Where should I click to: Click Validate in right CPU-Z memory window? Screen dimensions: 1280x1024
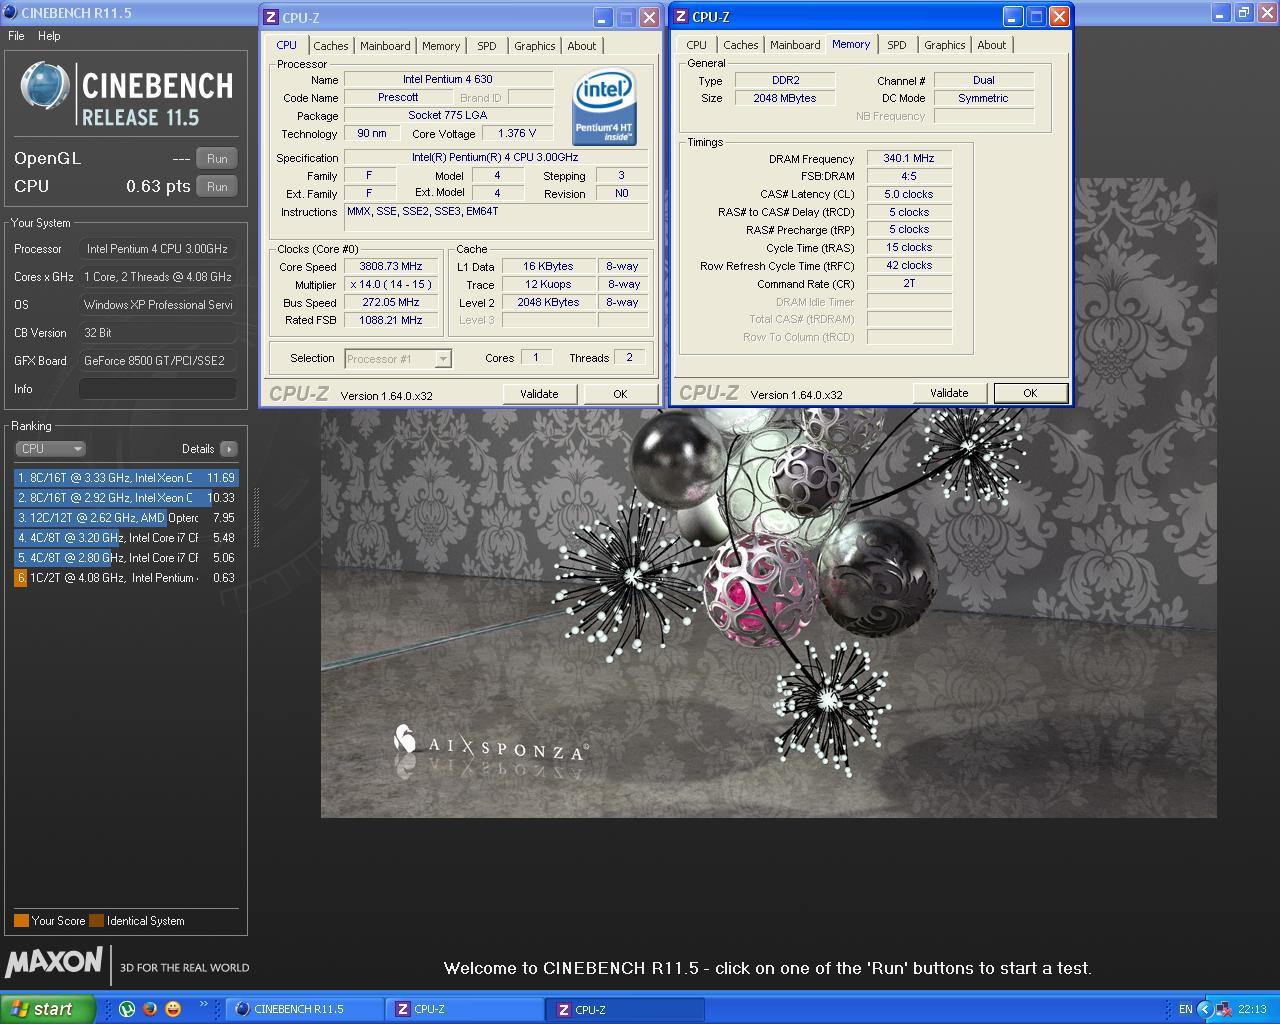tap(949, 393)
